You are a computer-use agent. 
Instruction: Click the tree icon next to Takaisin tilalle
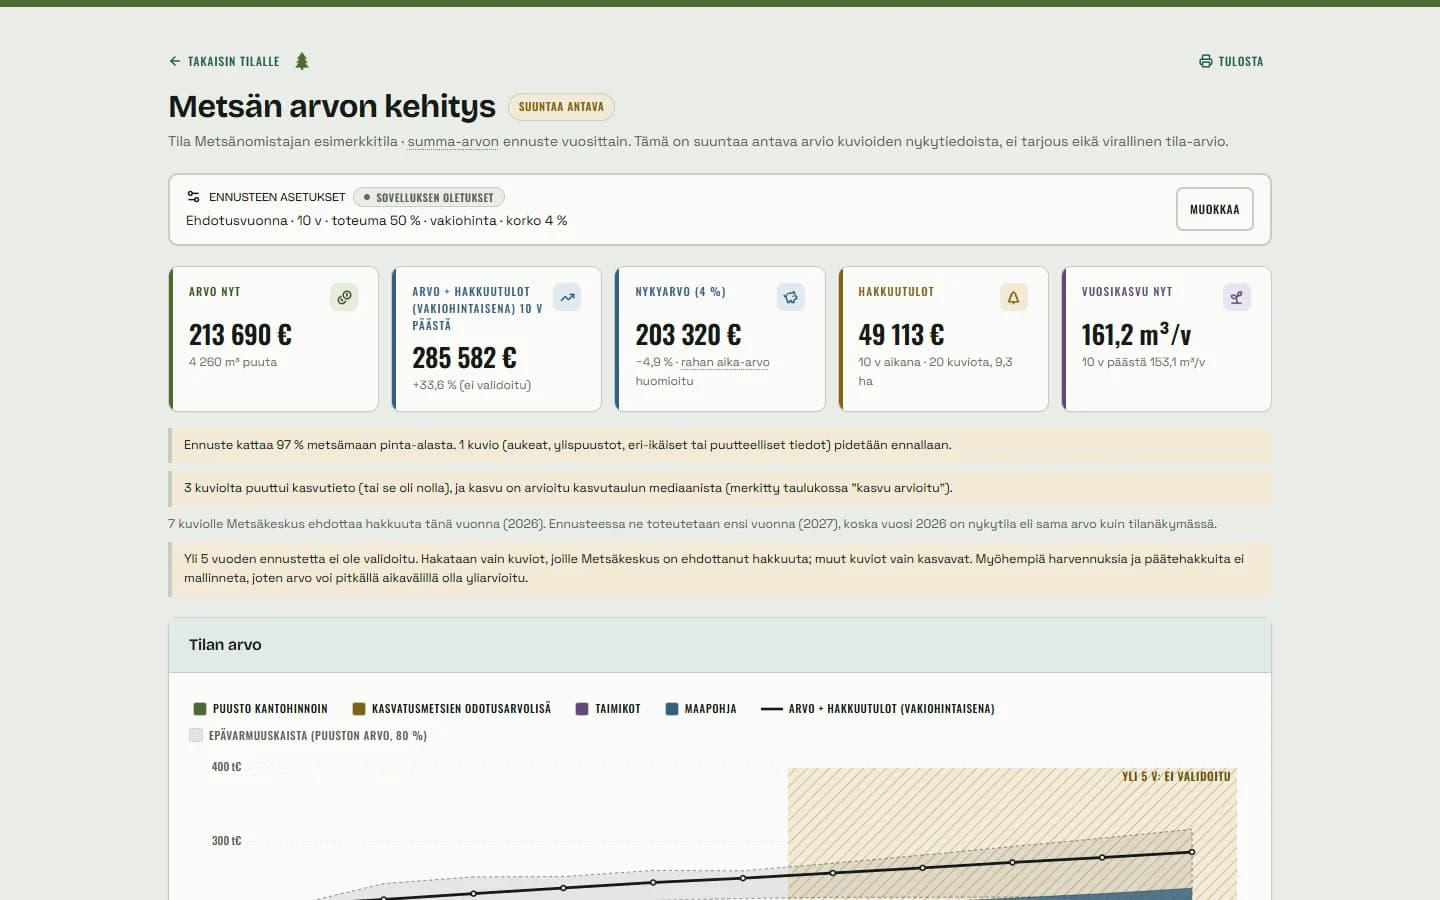pos(302,61)
